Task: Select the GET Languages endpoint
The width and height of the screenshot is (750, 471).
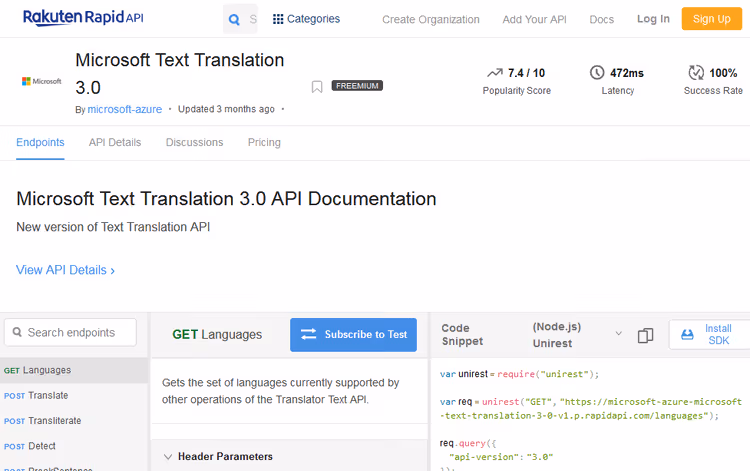Action: (x=74, y=370)
